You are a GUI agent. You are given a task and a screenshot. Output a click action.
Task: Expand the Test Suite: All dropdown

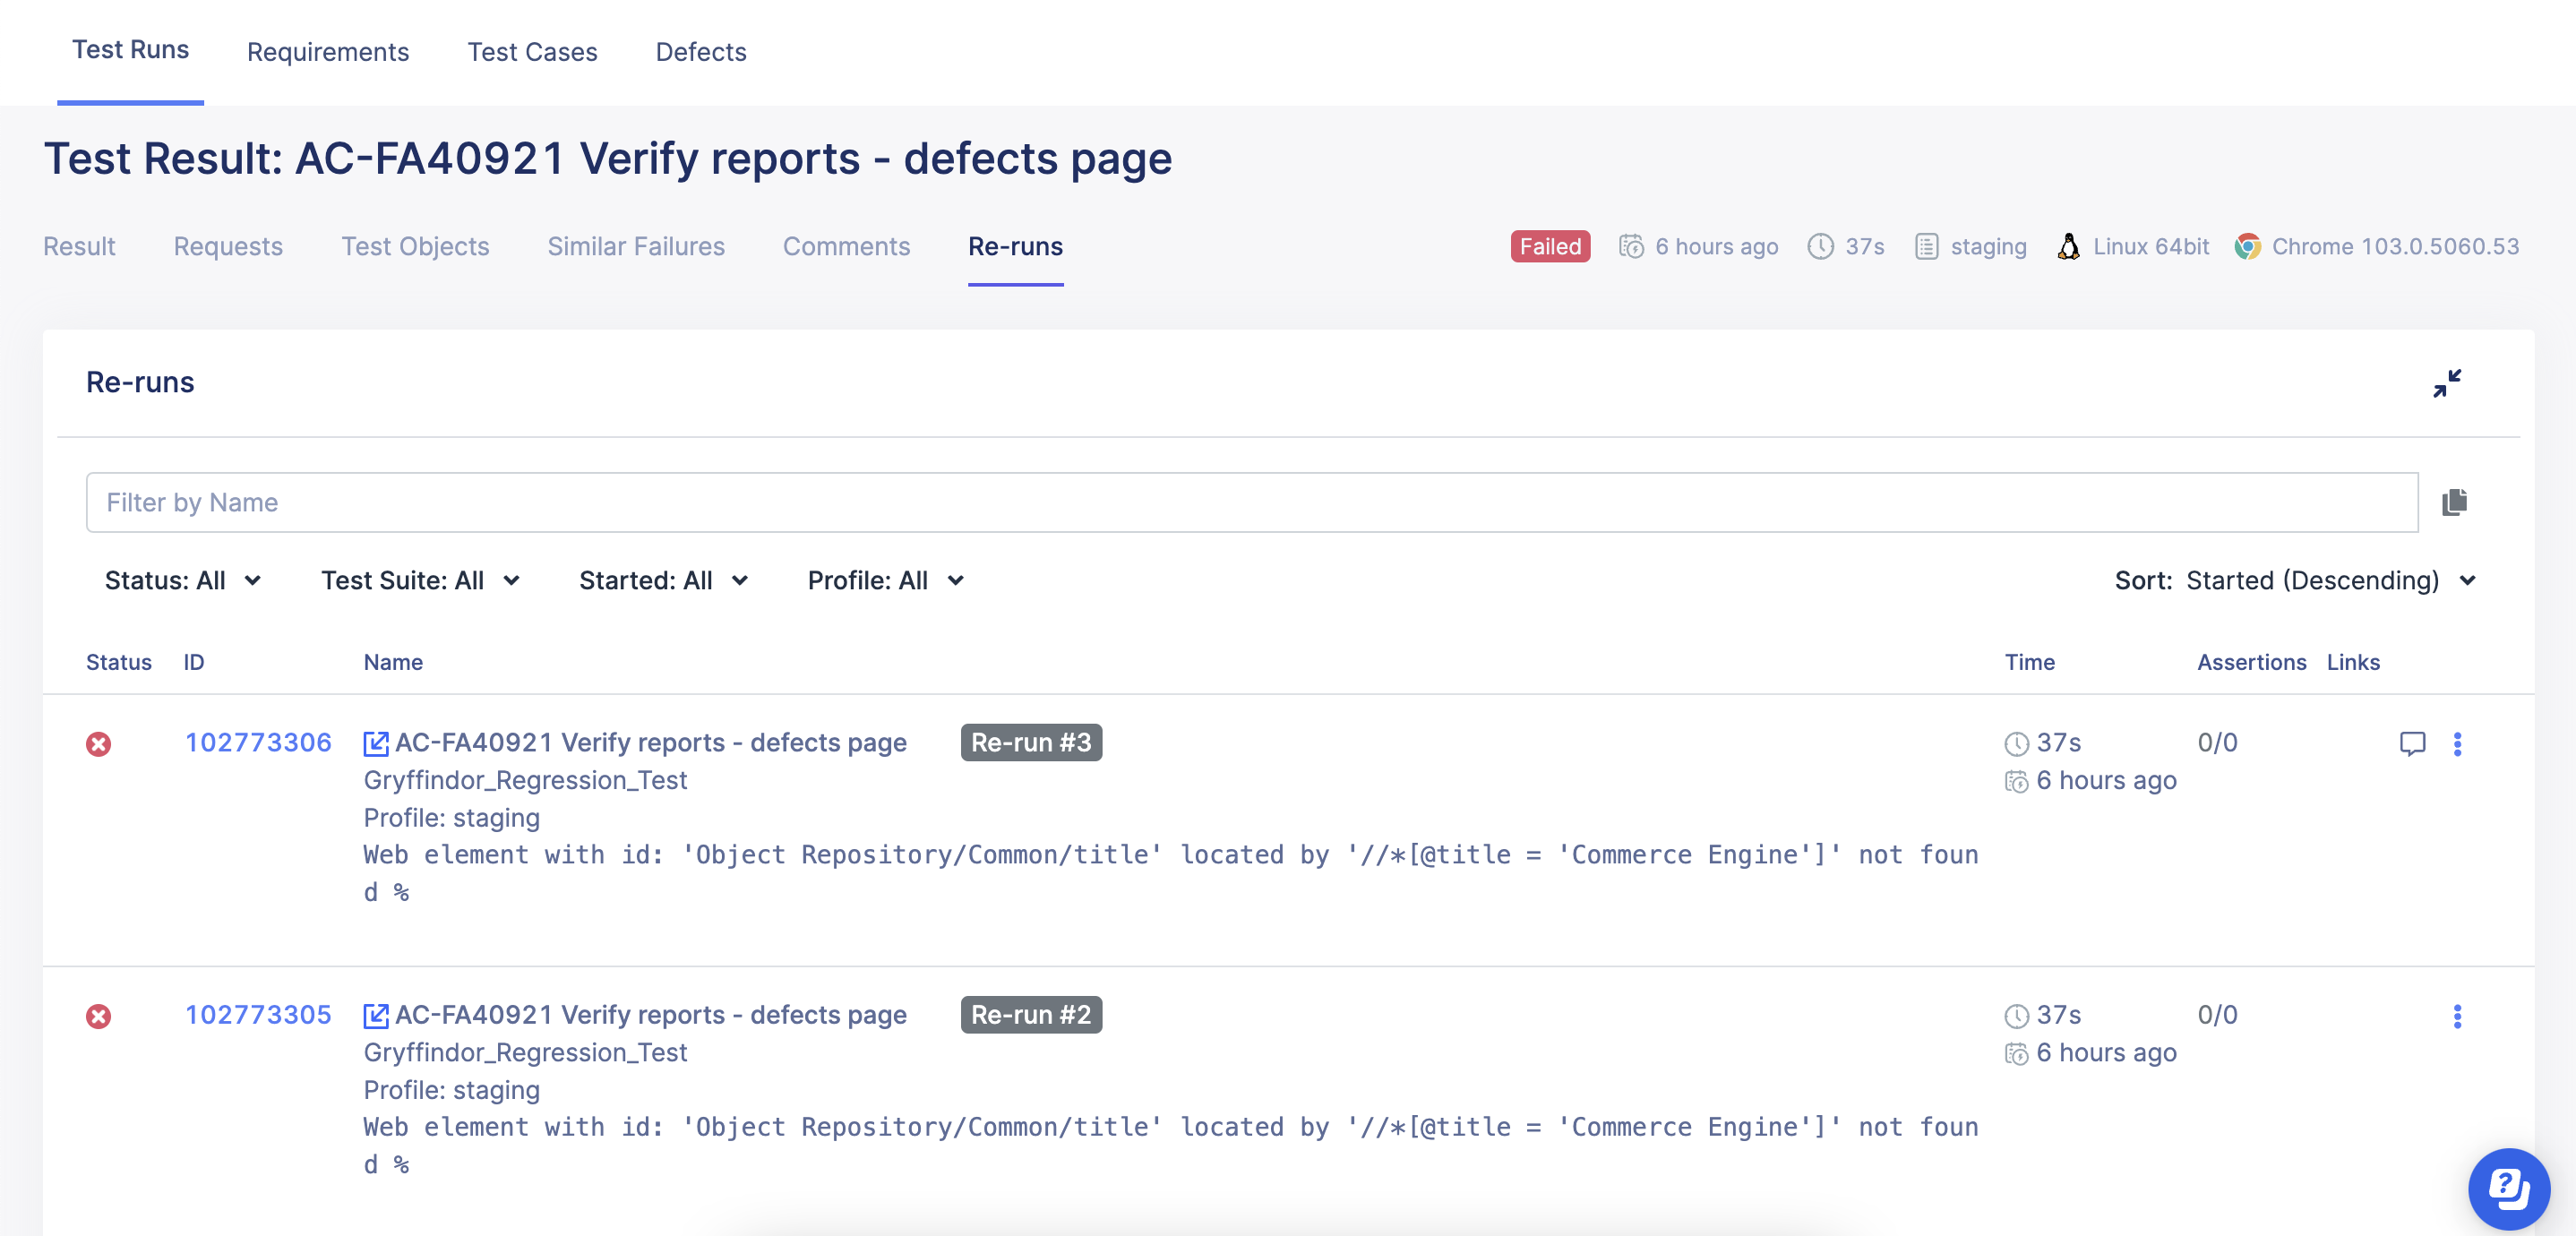pyautogui.click(x=420, y=581)
